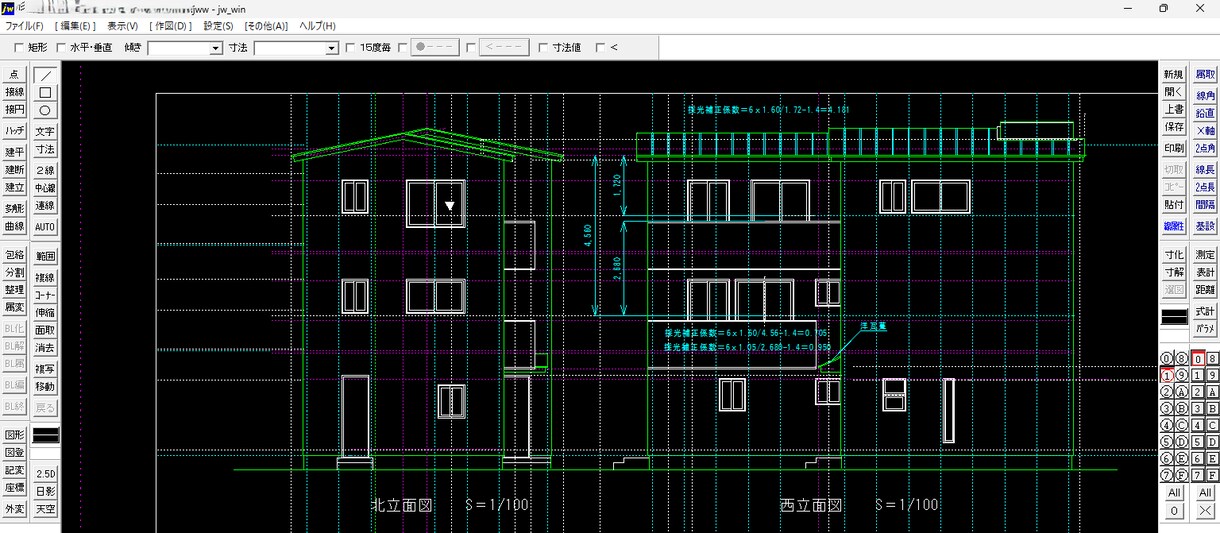
Task: Select the 曲線 curve tool
Action: click(x=14, y=227)
